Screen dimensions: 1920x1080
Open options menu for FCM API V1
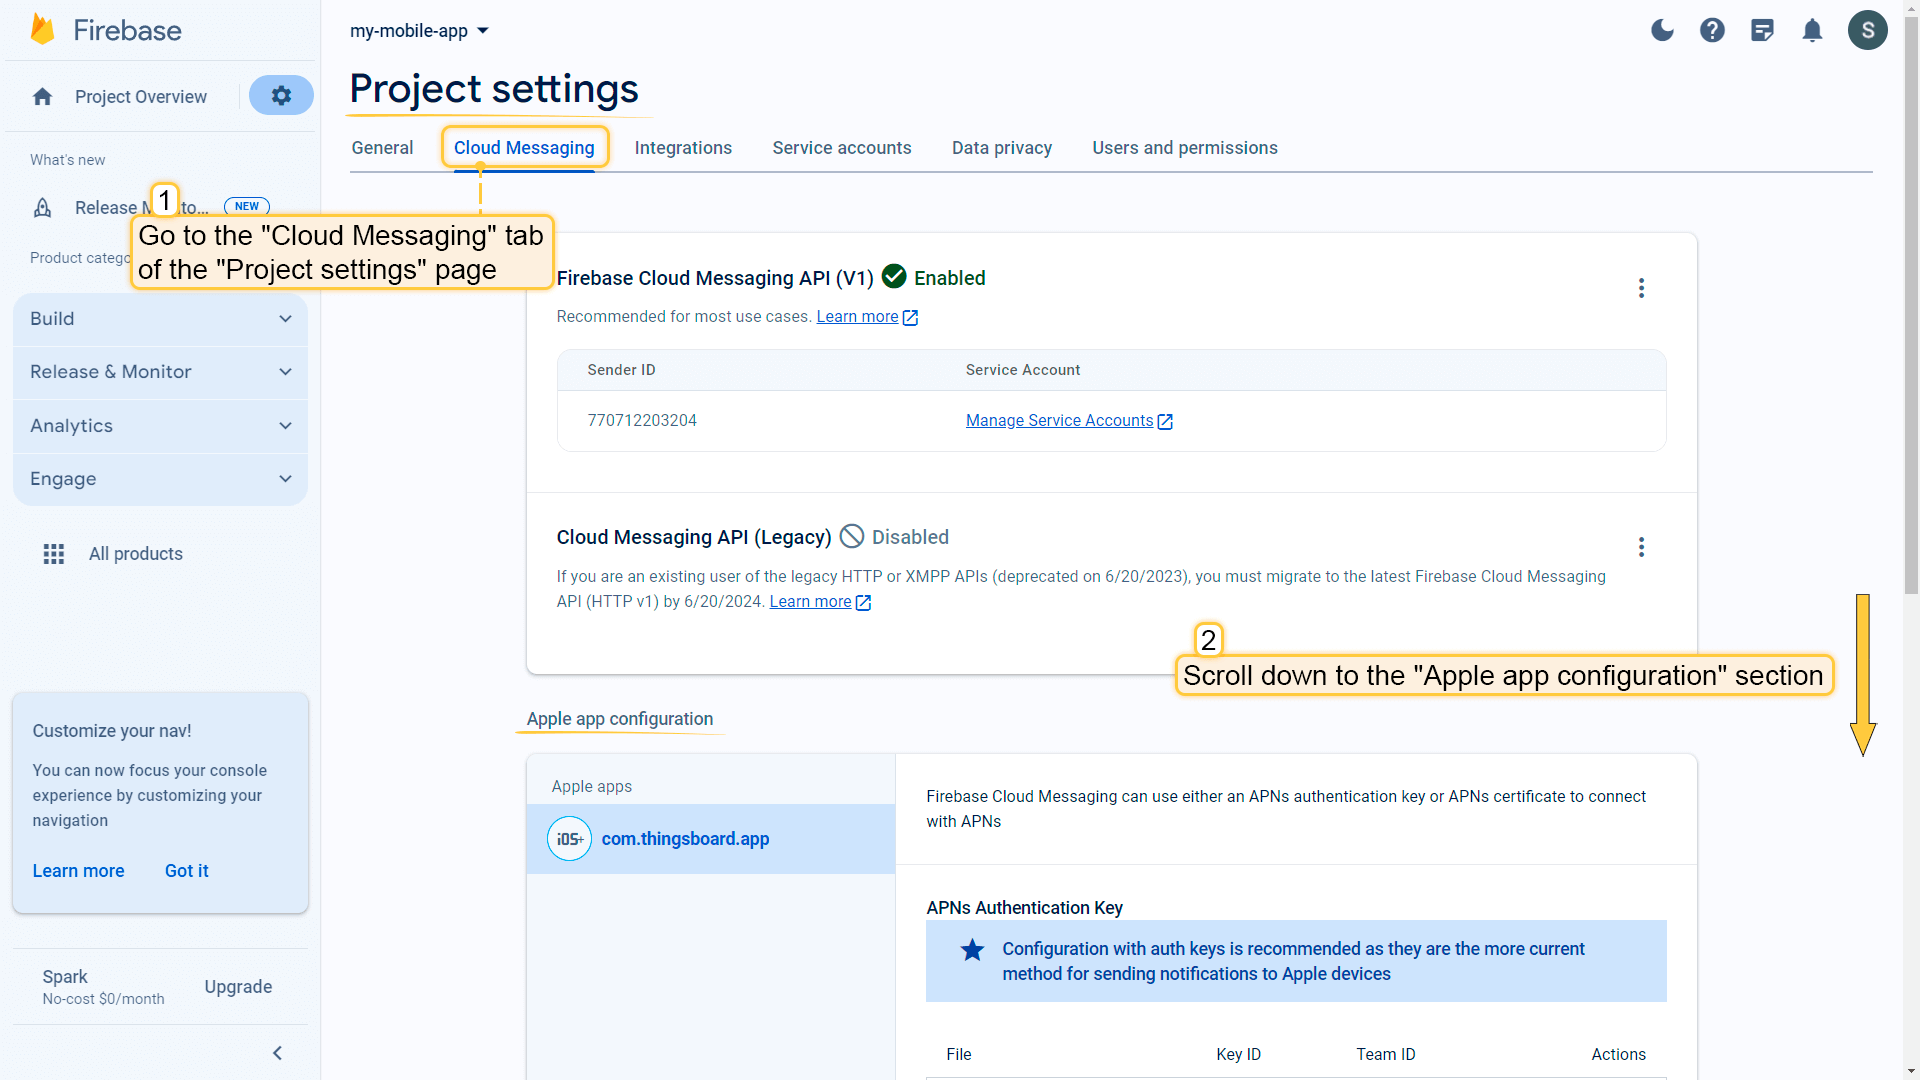click(x=1641, y=288)
